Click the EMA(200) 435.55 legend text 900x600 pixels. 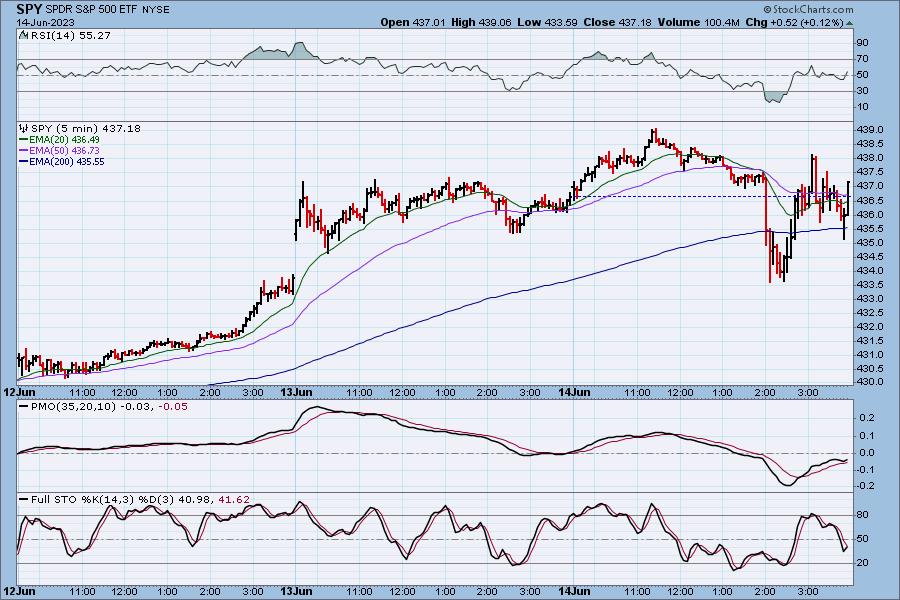[67, 162]
